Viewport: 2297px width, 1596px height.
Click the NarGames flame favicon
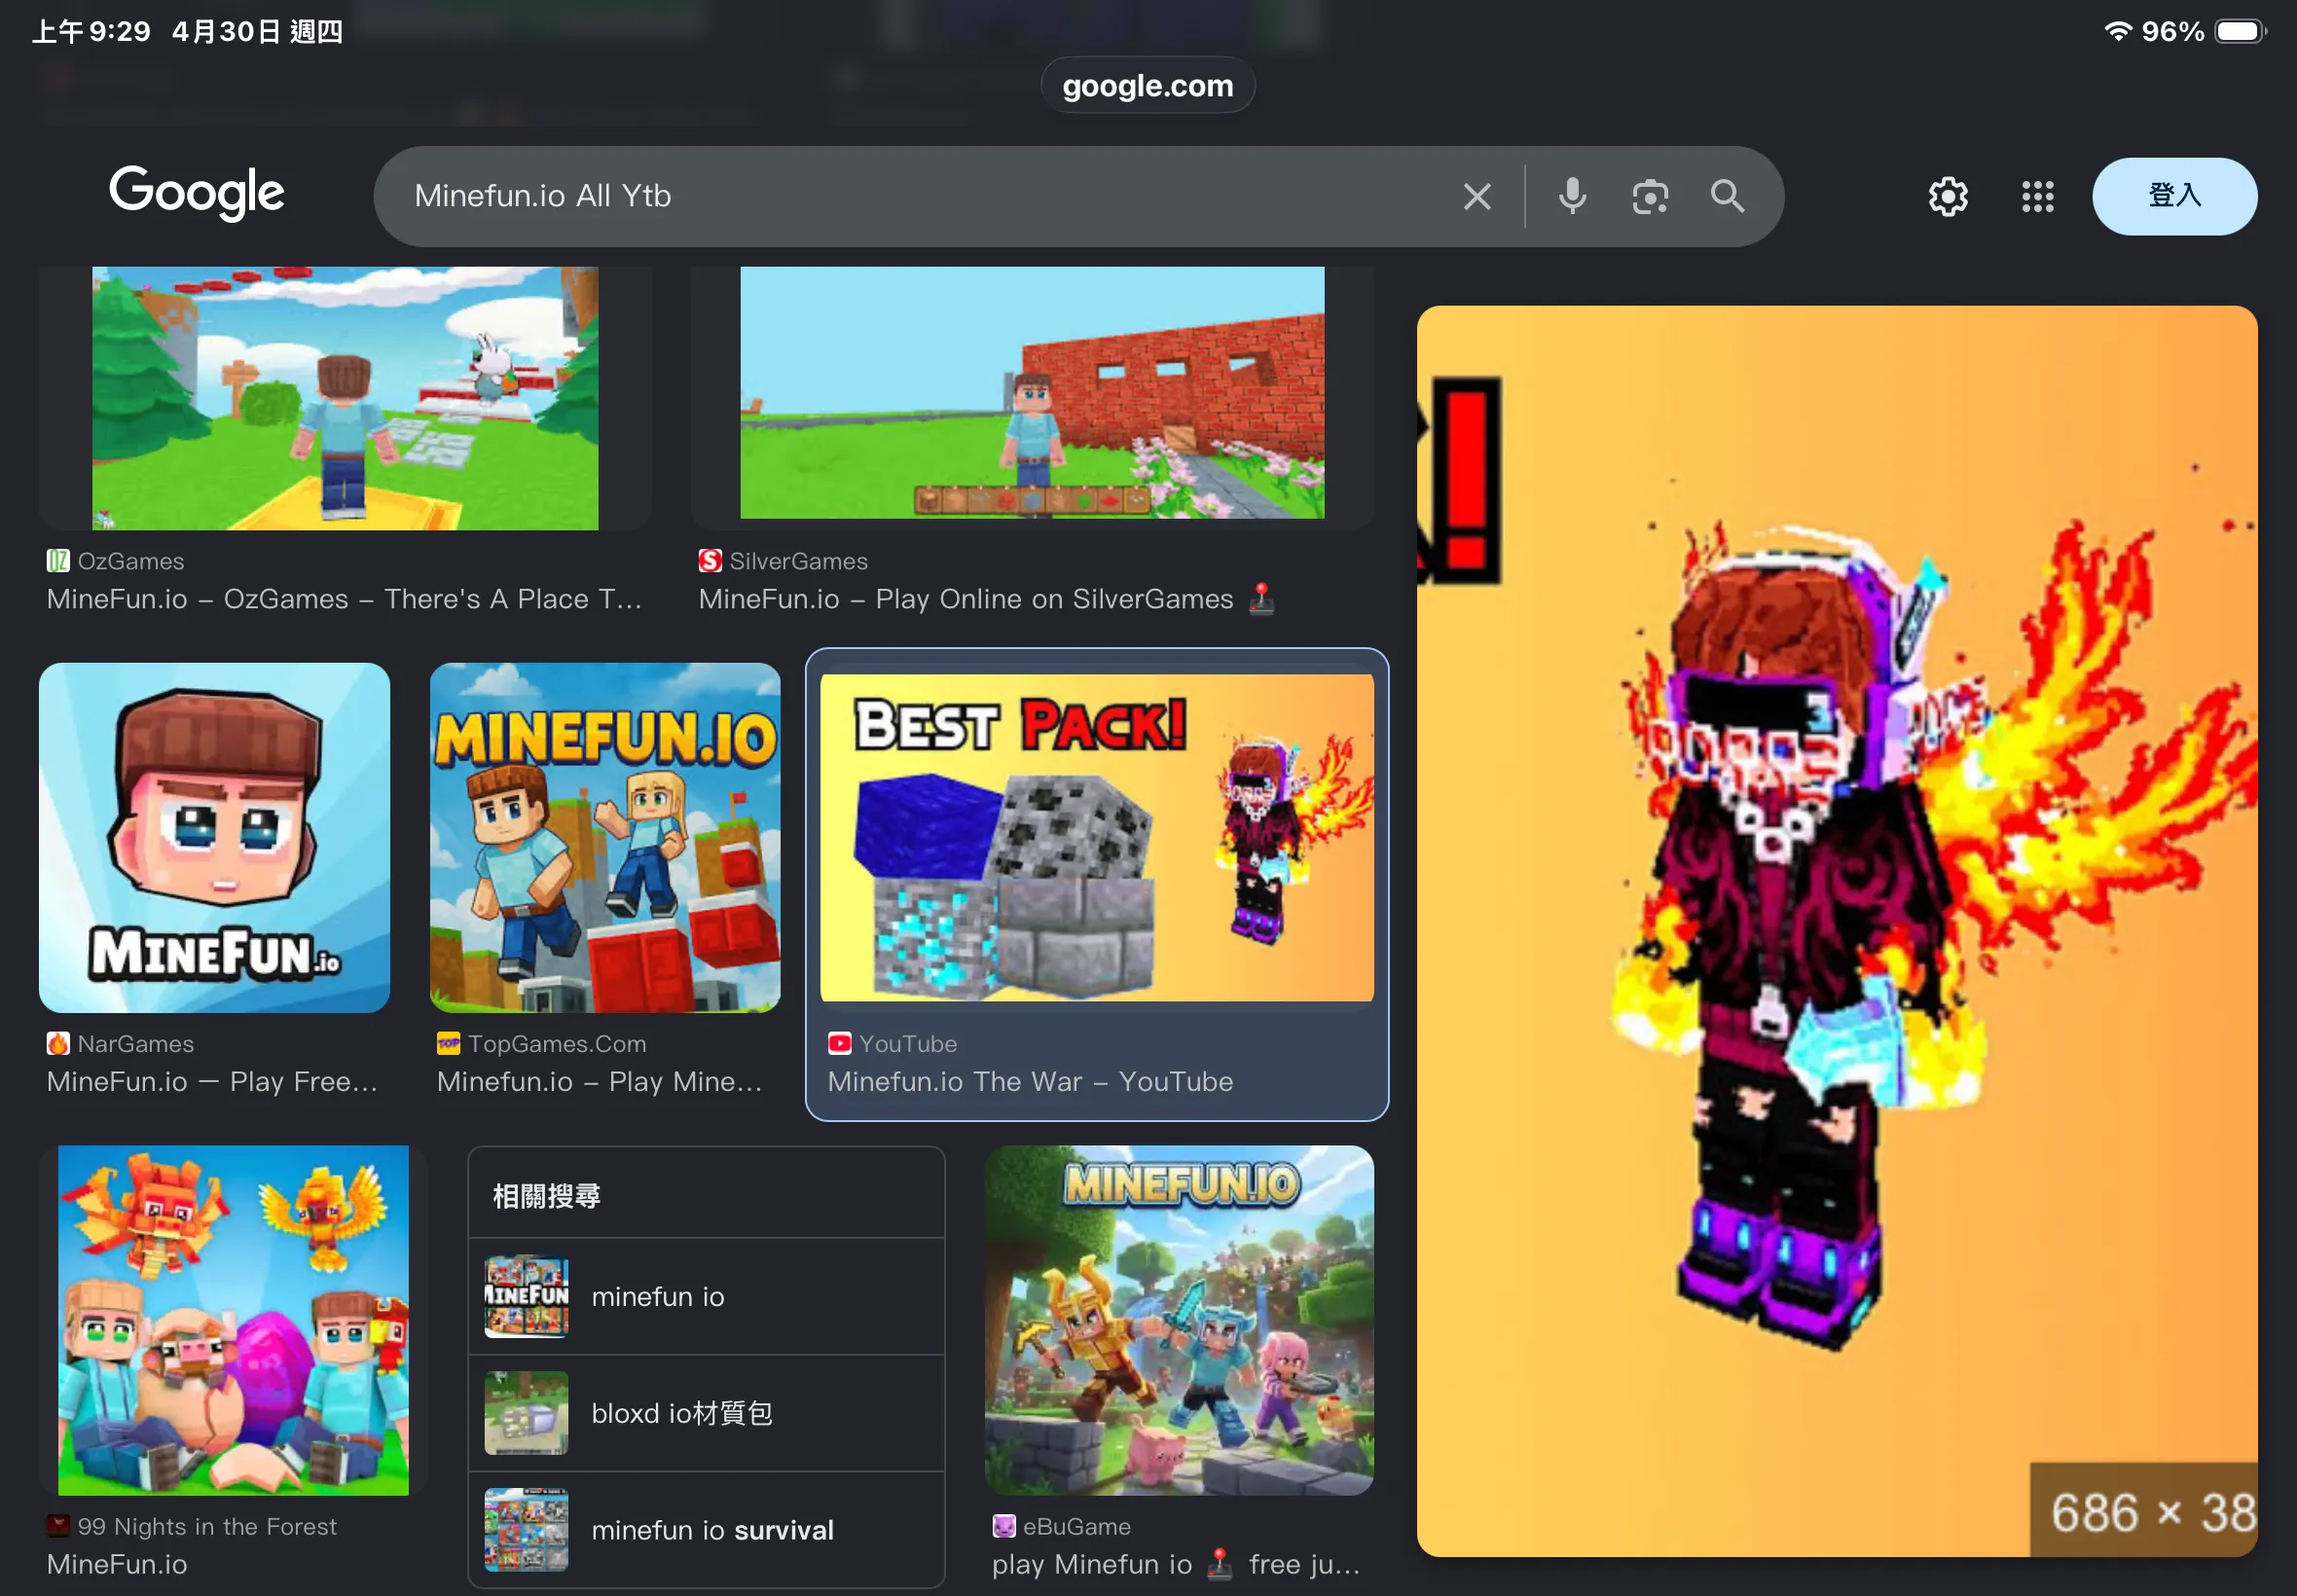tap(58, 1044)
